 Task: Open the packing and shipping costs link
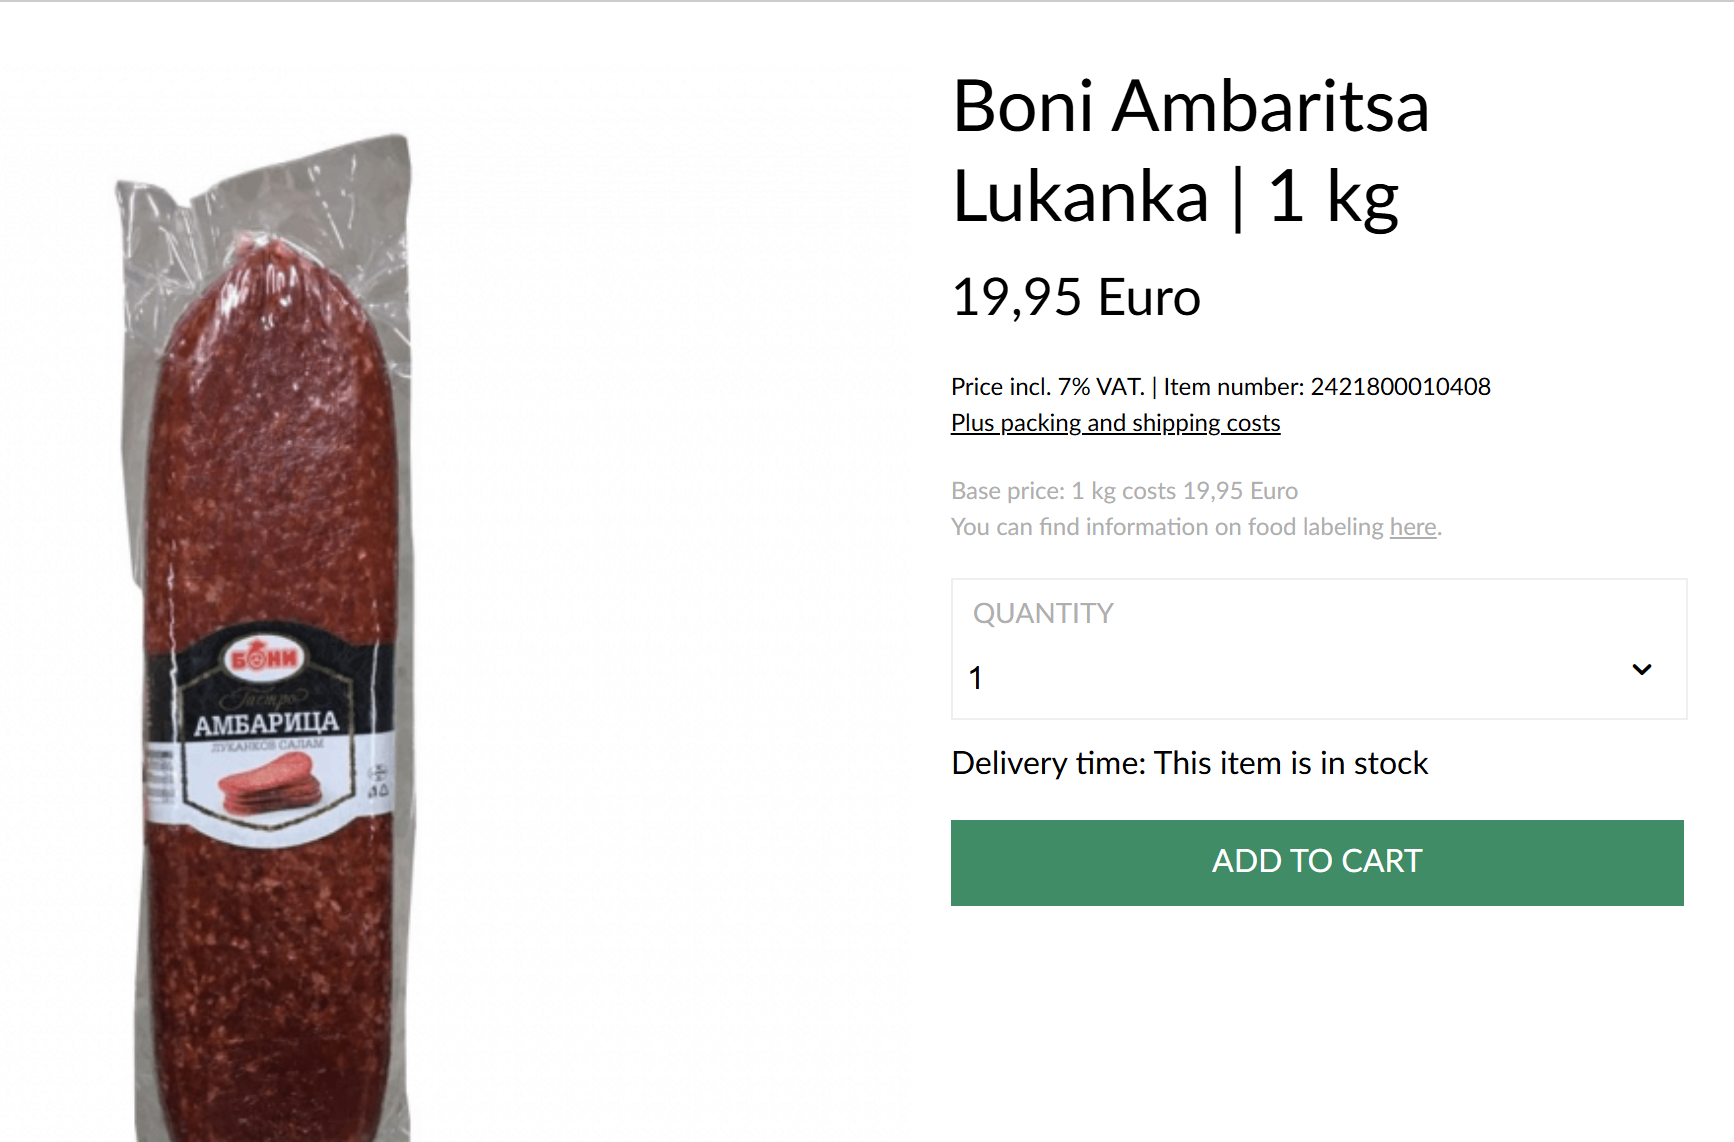click(1115, 423)
